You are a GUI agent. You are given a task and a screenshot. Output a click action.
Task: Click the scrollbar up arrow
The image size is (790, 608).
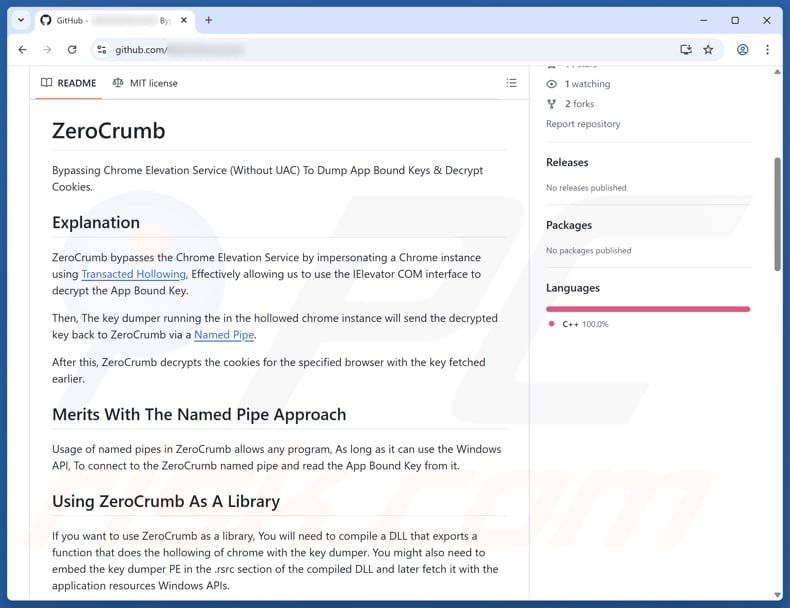click(x=777, y=72)
